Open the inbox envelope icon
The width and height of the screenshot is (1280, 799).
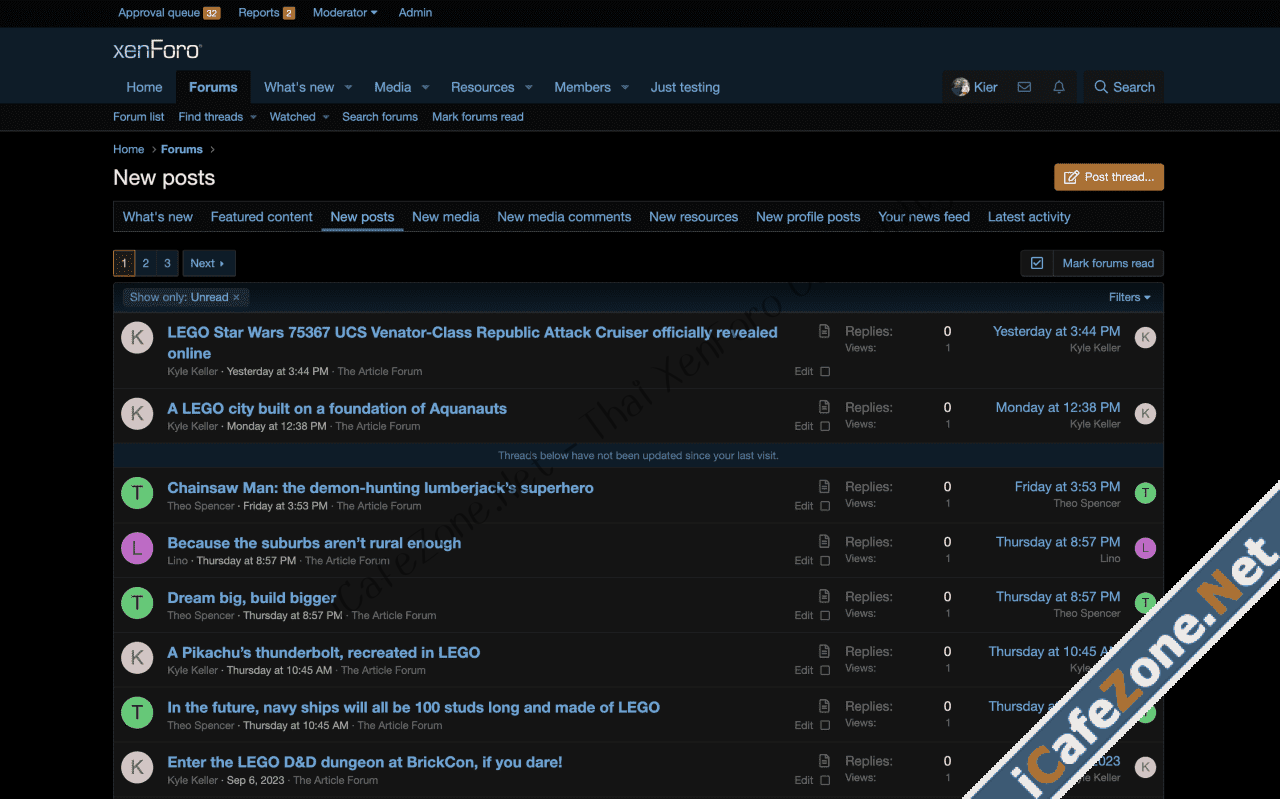pos(1024,87)
